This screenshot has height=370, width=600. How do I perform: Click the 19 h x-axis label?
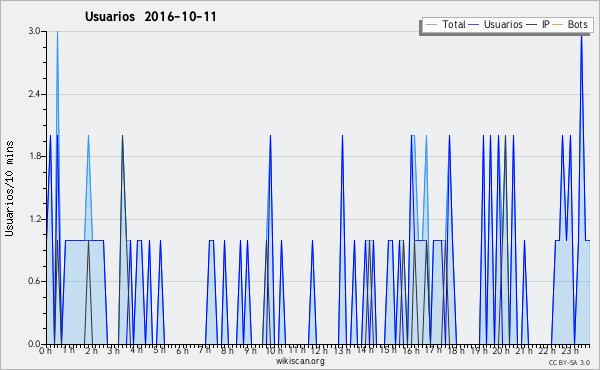(478, 351)
